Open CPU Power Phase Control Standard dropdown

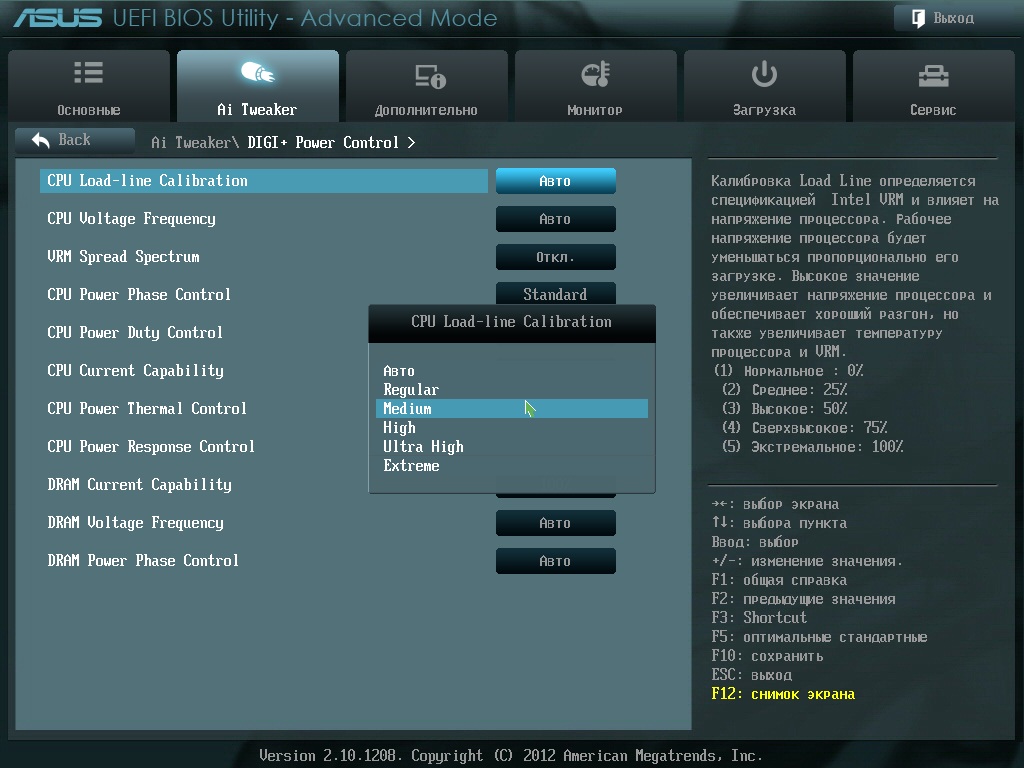[556, 293]
